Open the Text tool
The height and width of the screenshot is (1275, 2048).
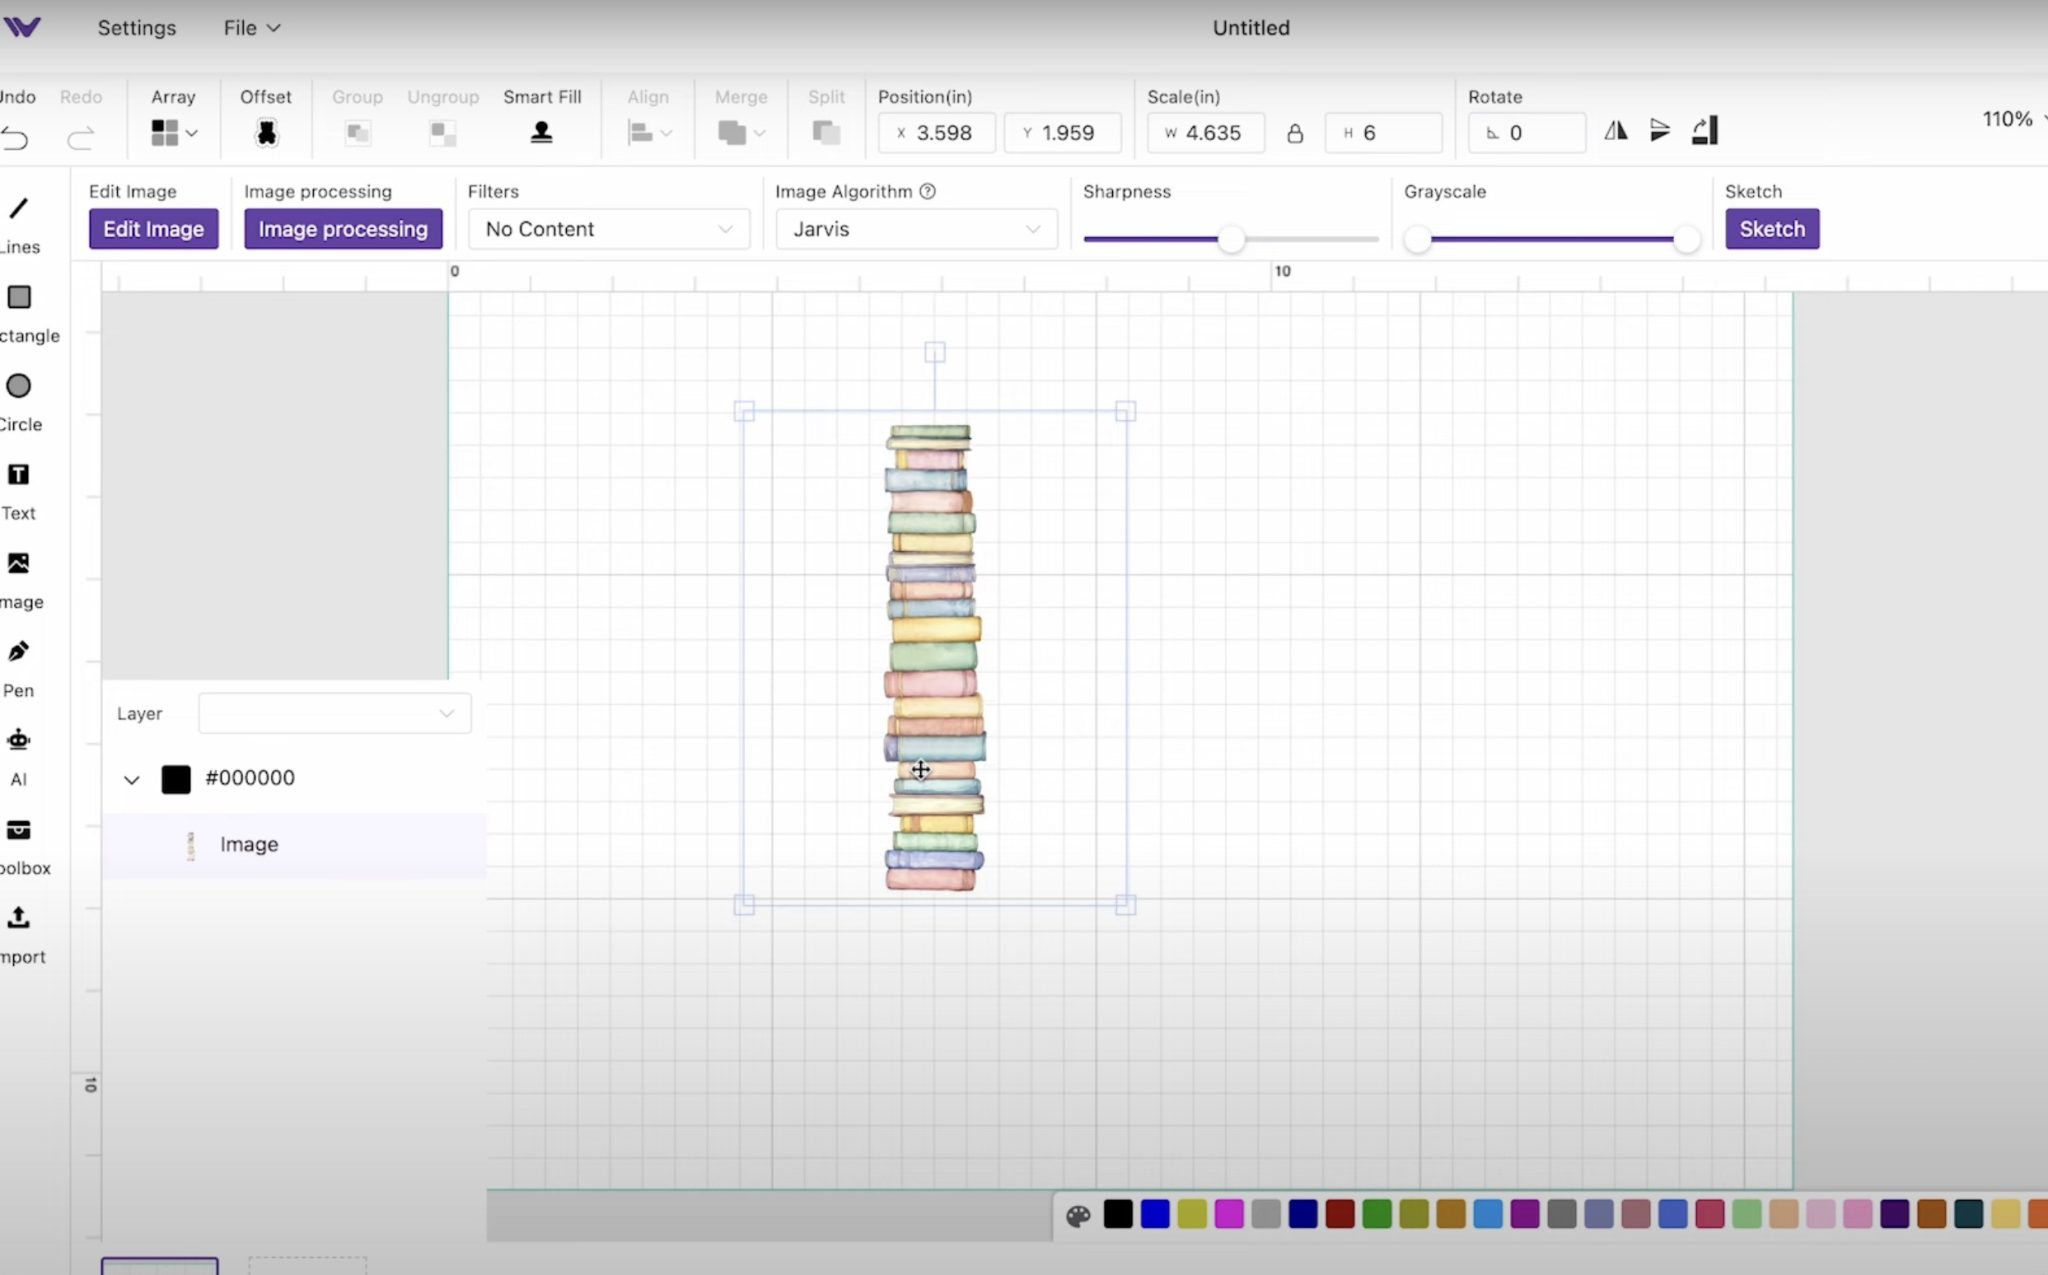(18, 474)
